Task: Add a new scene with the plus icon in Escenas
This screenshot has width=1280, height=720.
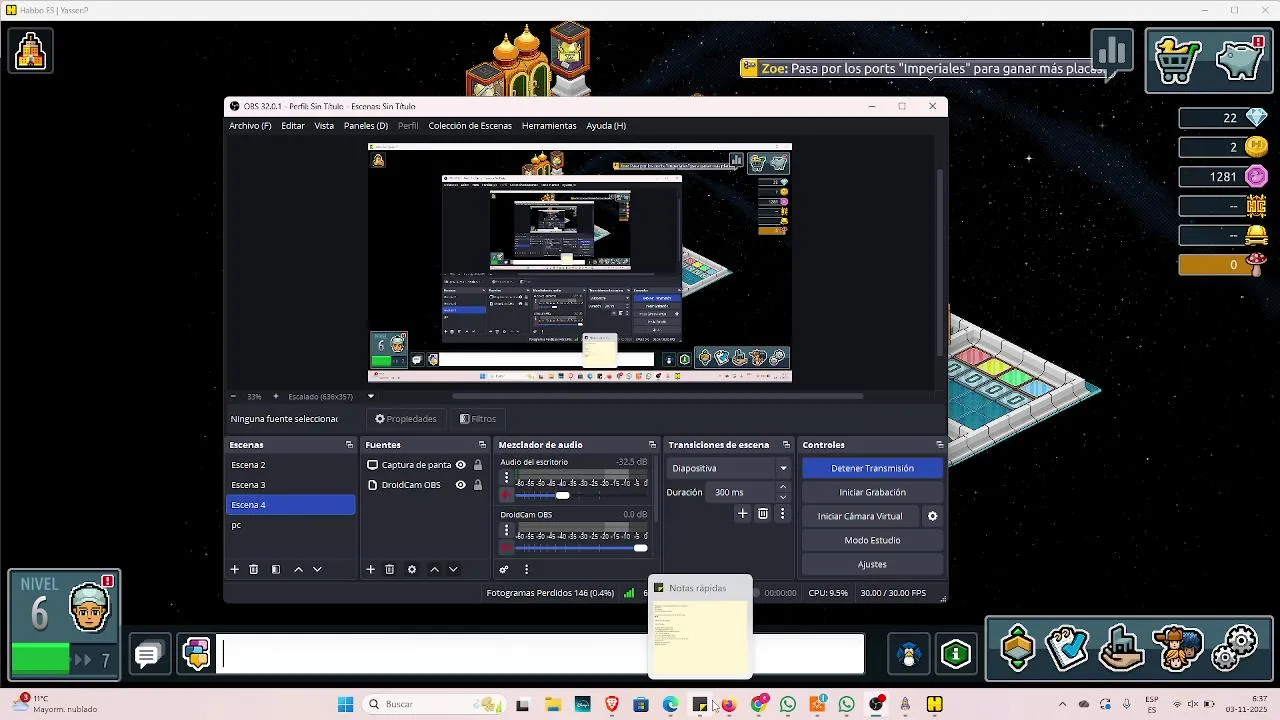Action: tap(235, 569)
